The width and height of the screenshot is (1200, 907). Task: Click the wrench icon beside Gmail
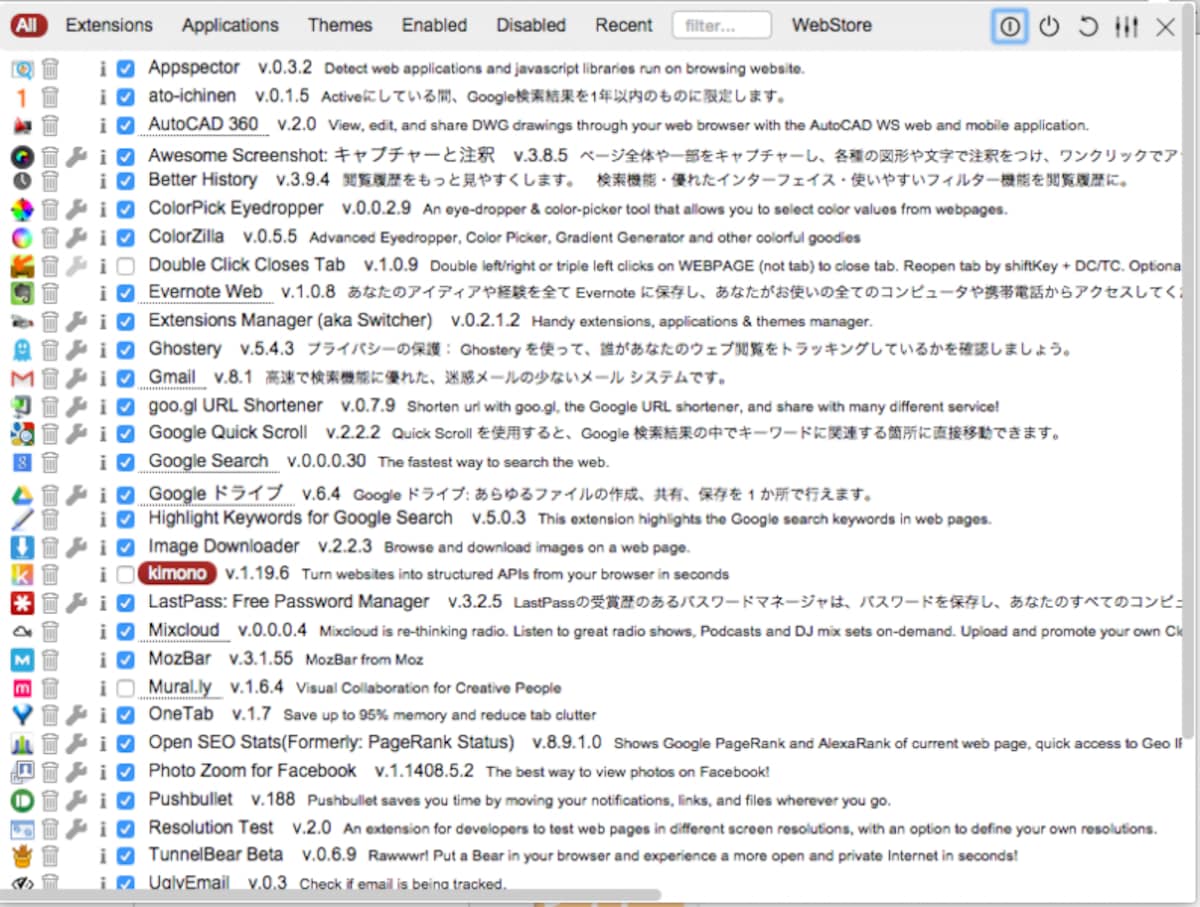pyautogui.click(x=76, y=379)
